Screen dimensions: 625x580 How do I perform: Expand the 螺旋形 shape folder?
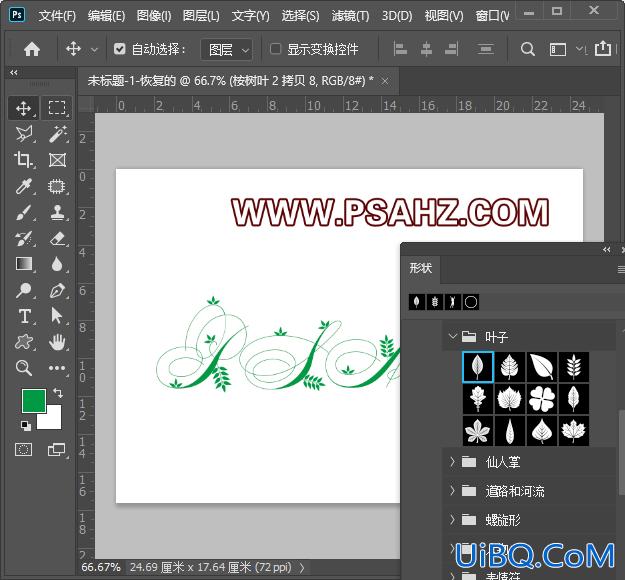tap(452, 519)
